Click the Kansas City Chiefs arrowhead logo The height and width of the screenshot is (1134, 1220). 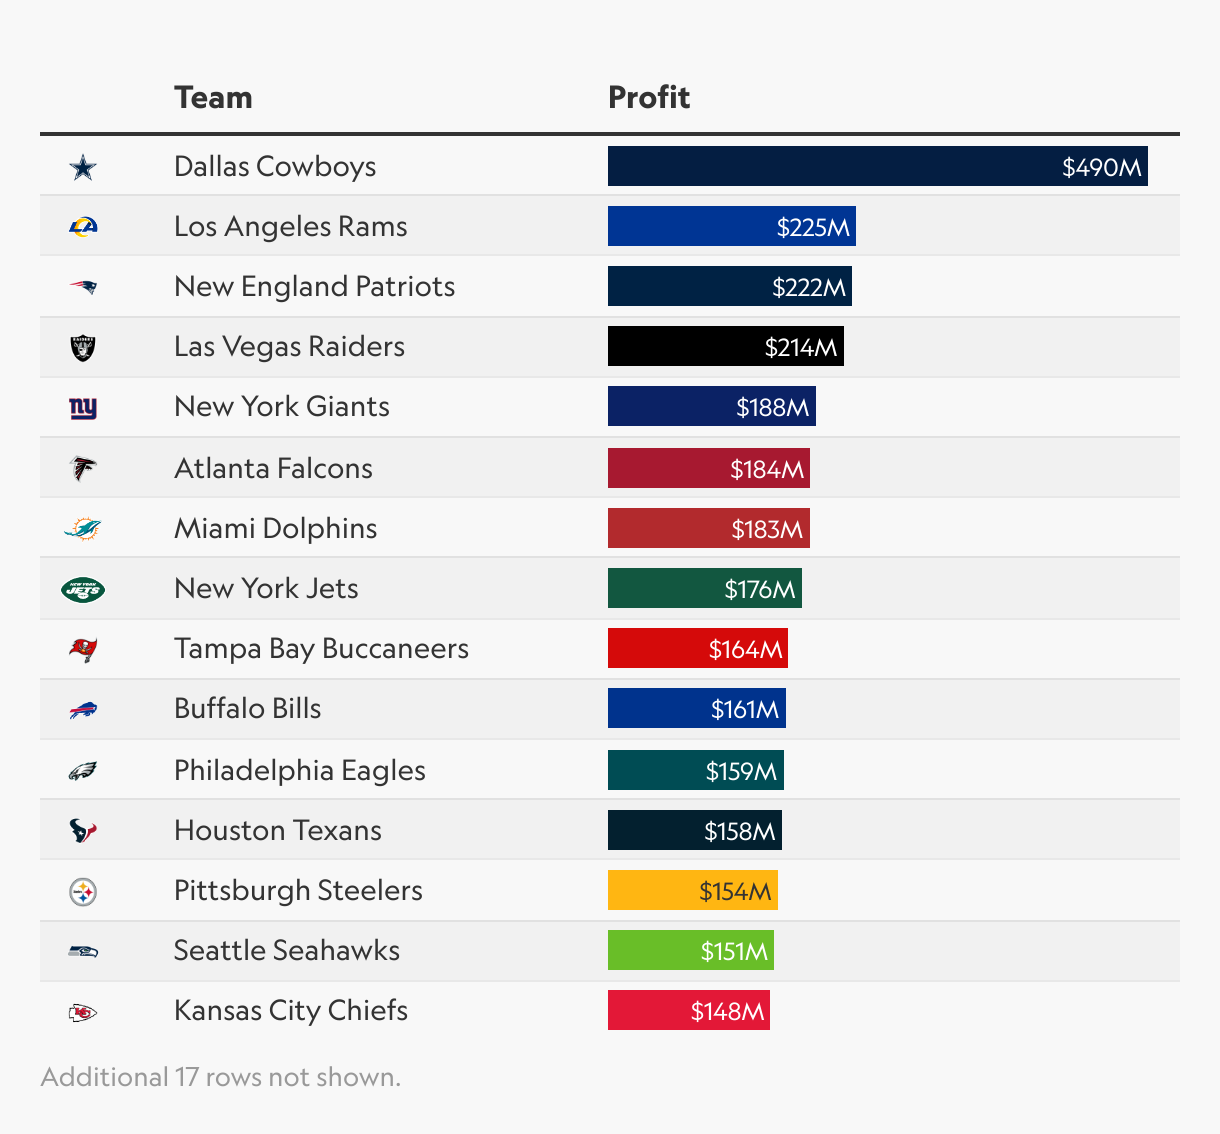[x=83, y=1012]
